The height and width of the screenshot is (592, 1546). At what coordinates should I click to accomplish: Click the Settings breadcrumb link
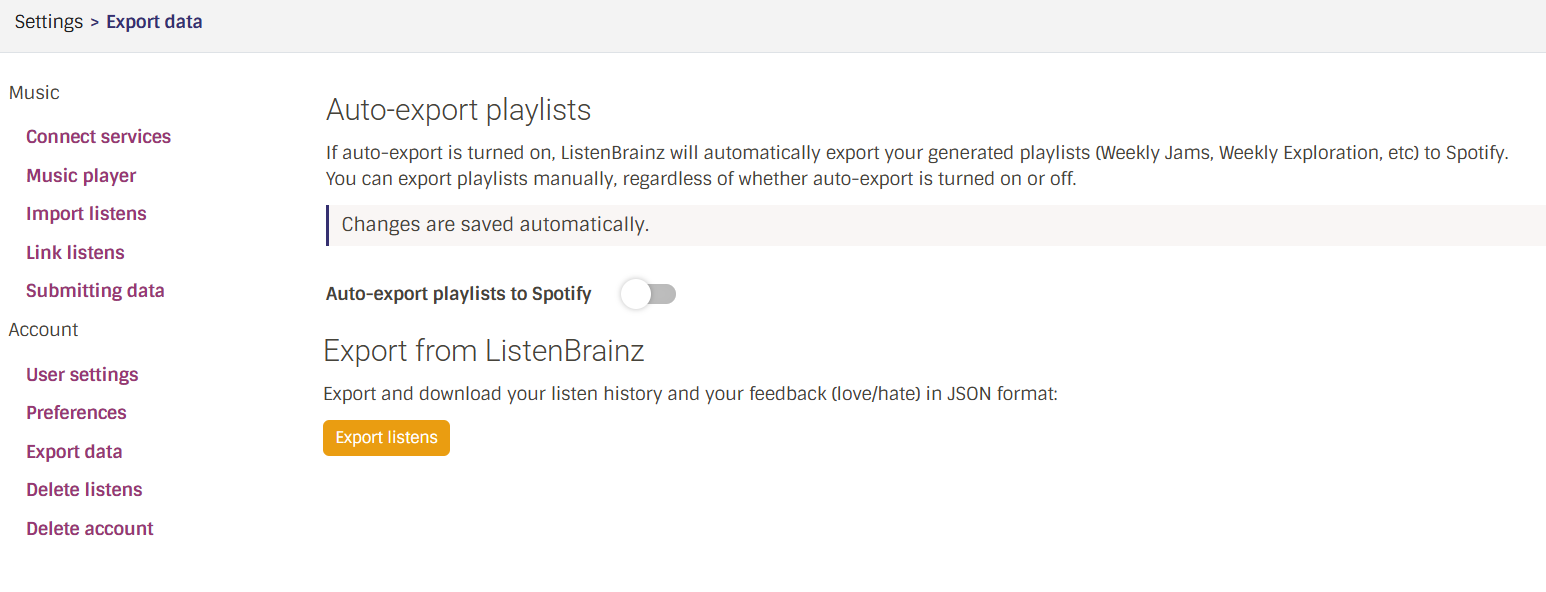[x=49, y=22]
